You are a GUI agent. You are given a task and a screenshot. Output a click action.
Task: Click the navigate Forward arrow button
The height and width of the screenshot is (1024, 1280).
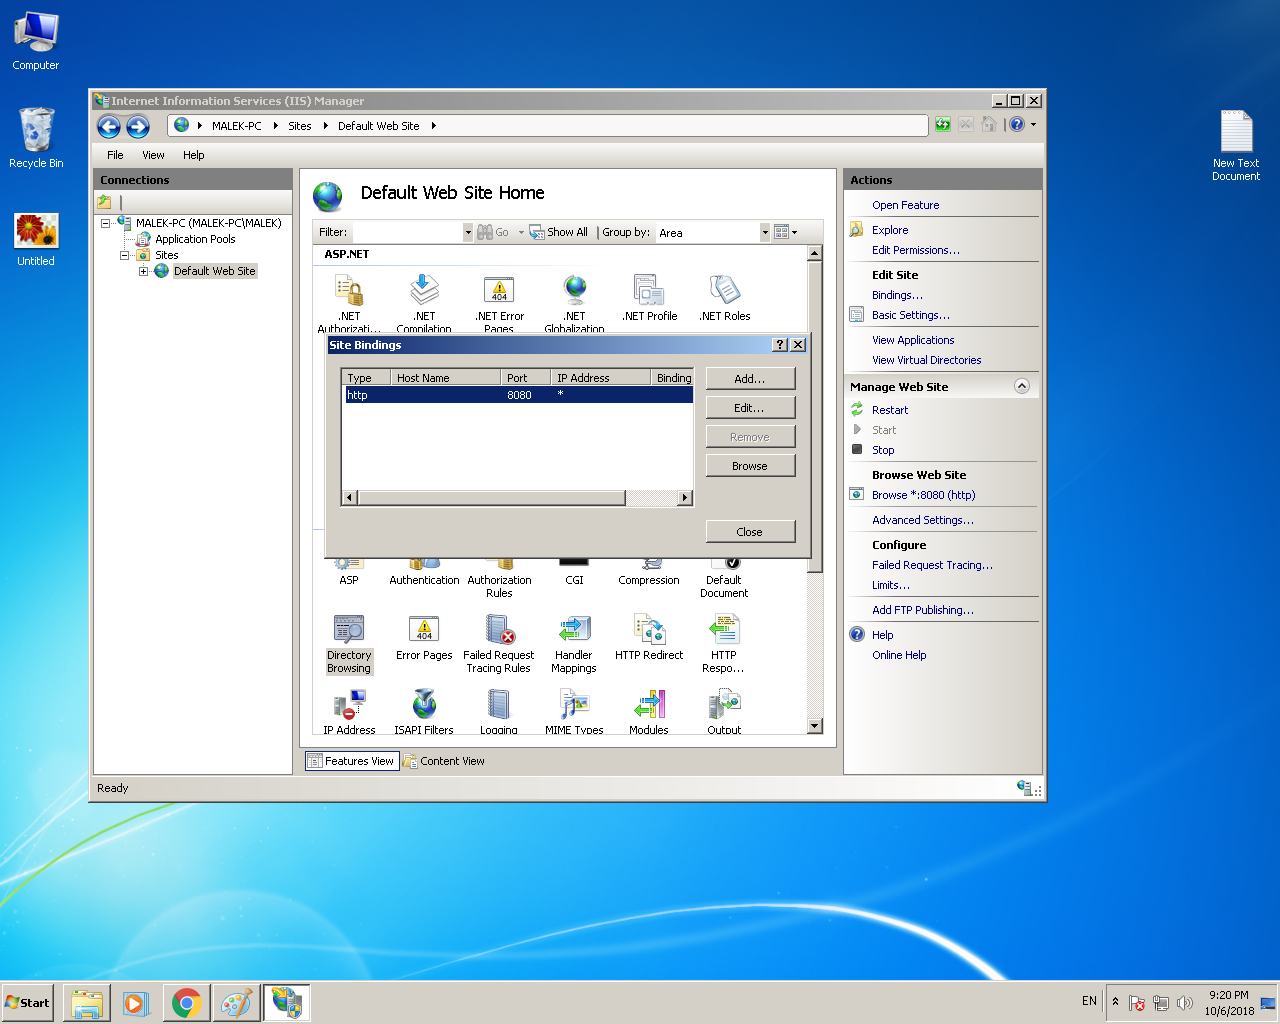coord(138,126)
